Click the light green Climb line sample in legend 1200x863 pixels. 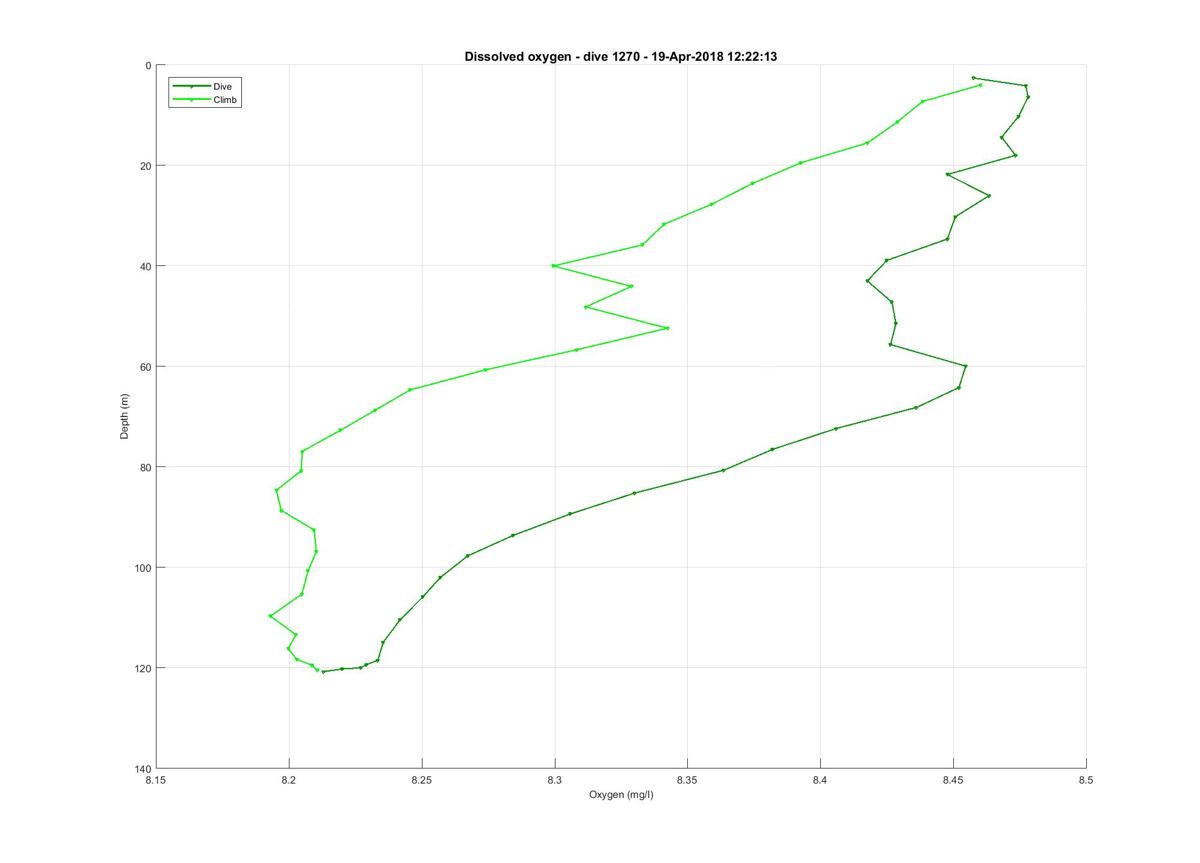pos(191,100)
